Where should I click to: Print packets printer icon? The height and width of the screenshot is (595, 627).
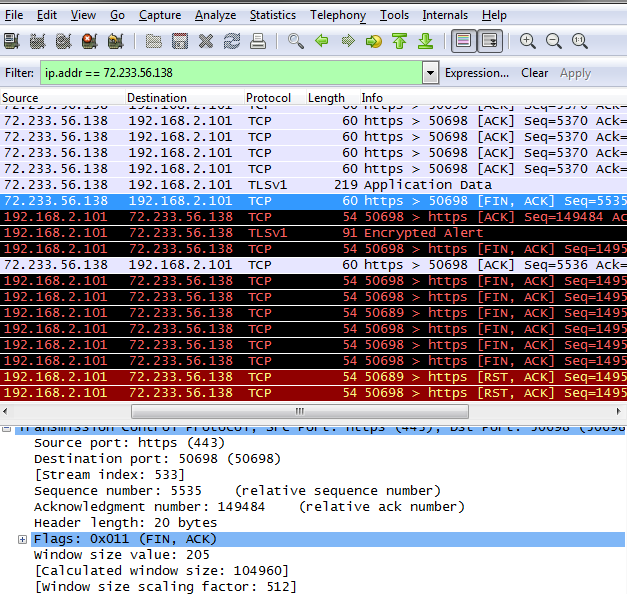pyautogui.click(x=258, y=41)
